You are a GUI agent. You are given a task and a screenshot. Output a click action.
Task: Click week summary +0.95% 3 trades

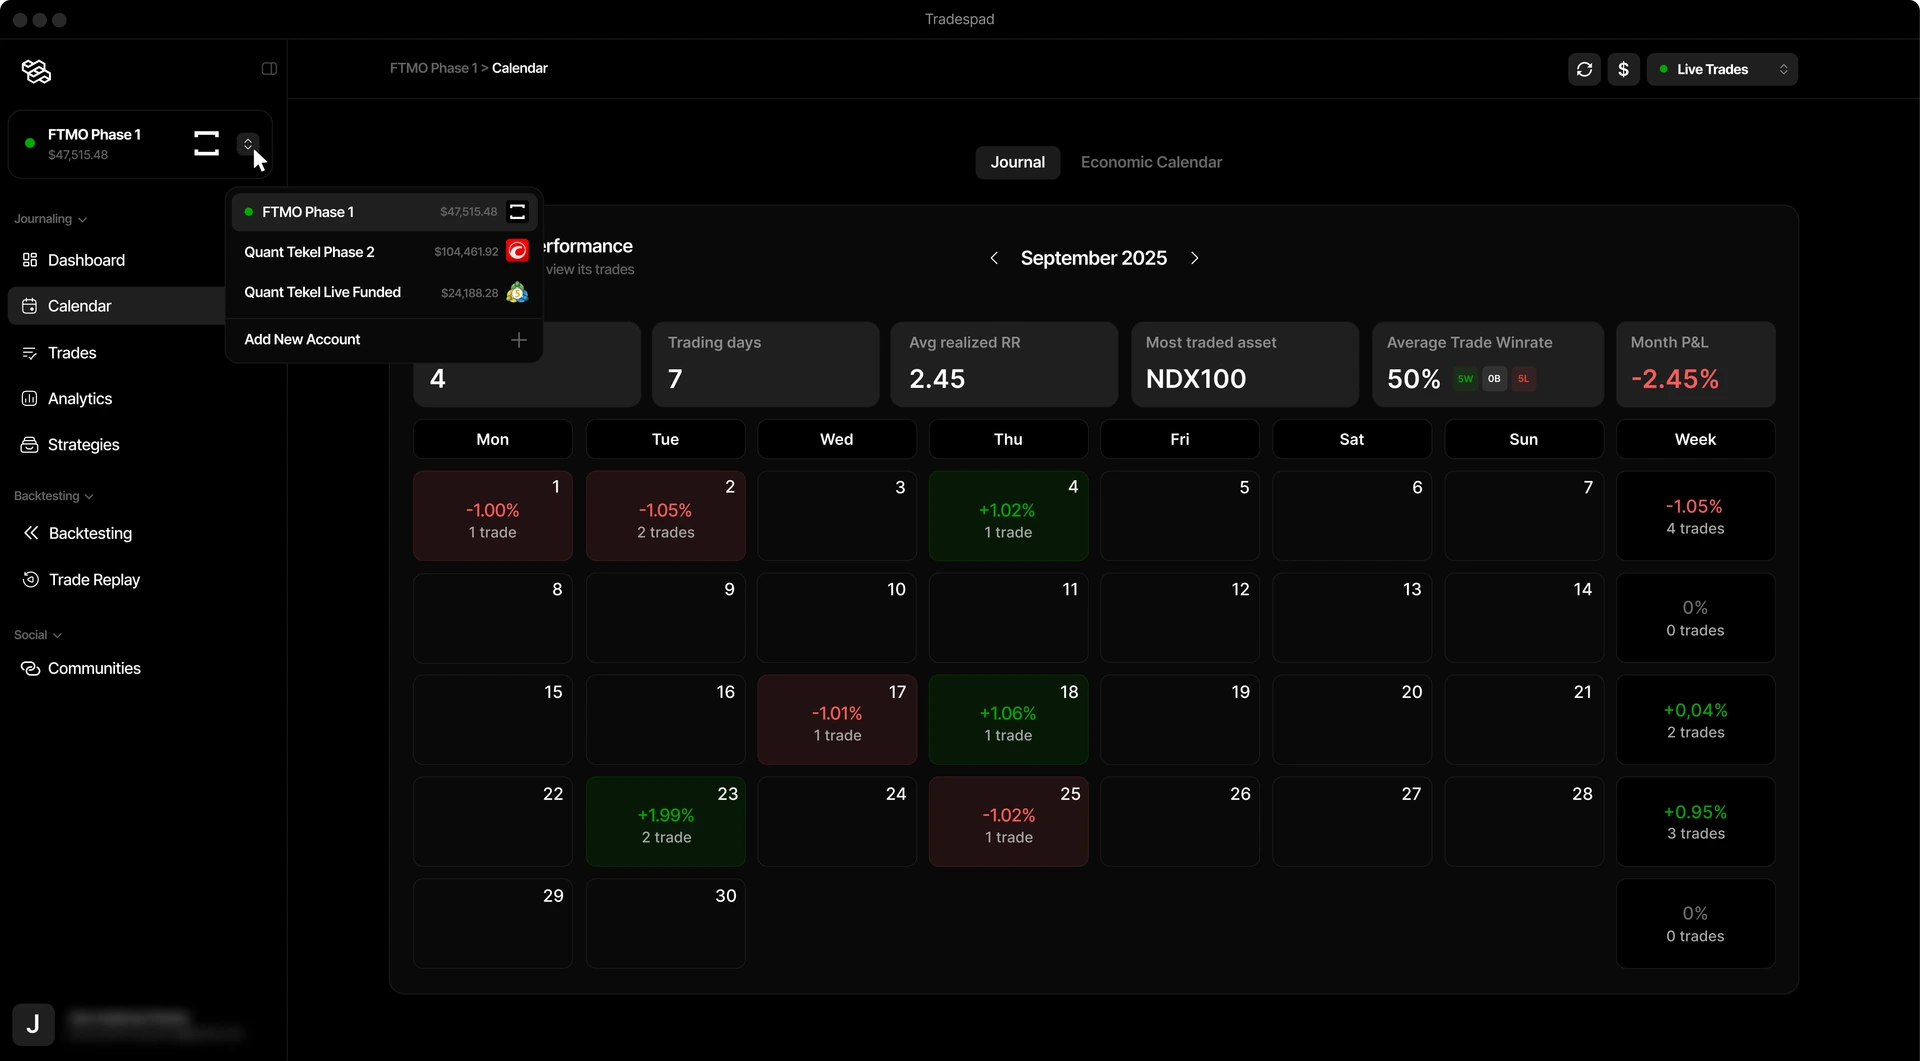pyautogui.click(x=1695, y=822)
